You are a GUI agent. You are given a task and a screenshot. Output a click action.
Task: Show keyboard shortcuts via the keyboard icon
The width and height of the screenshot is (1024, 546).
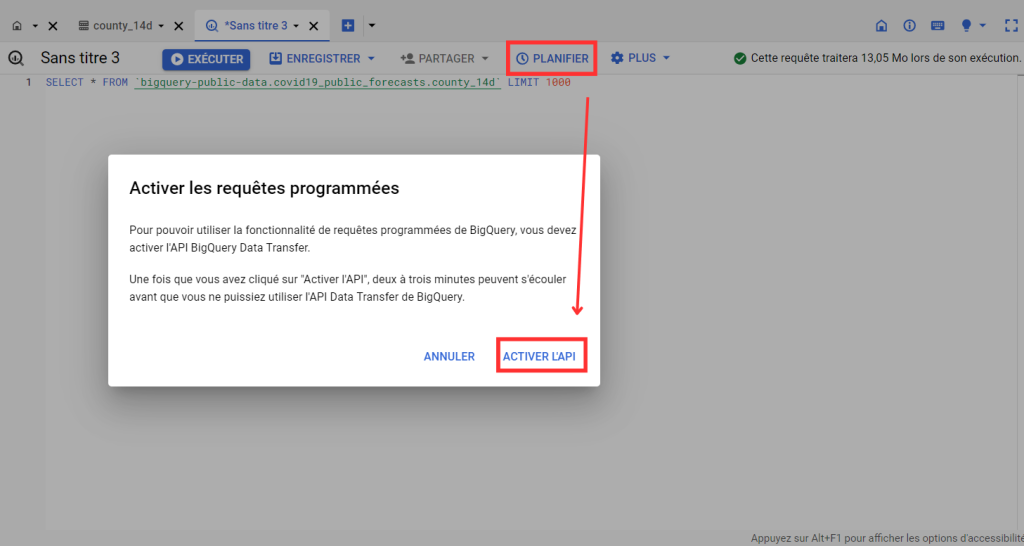(x=938, y=25)
